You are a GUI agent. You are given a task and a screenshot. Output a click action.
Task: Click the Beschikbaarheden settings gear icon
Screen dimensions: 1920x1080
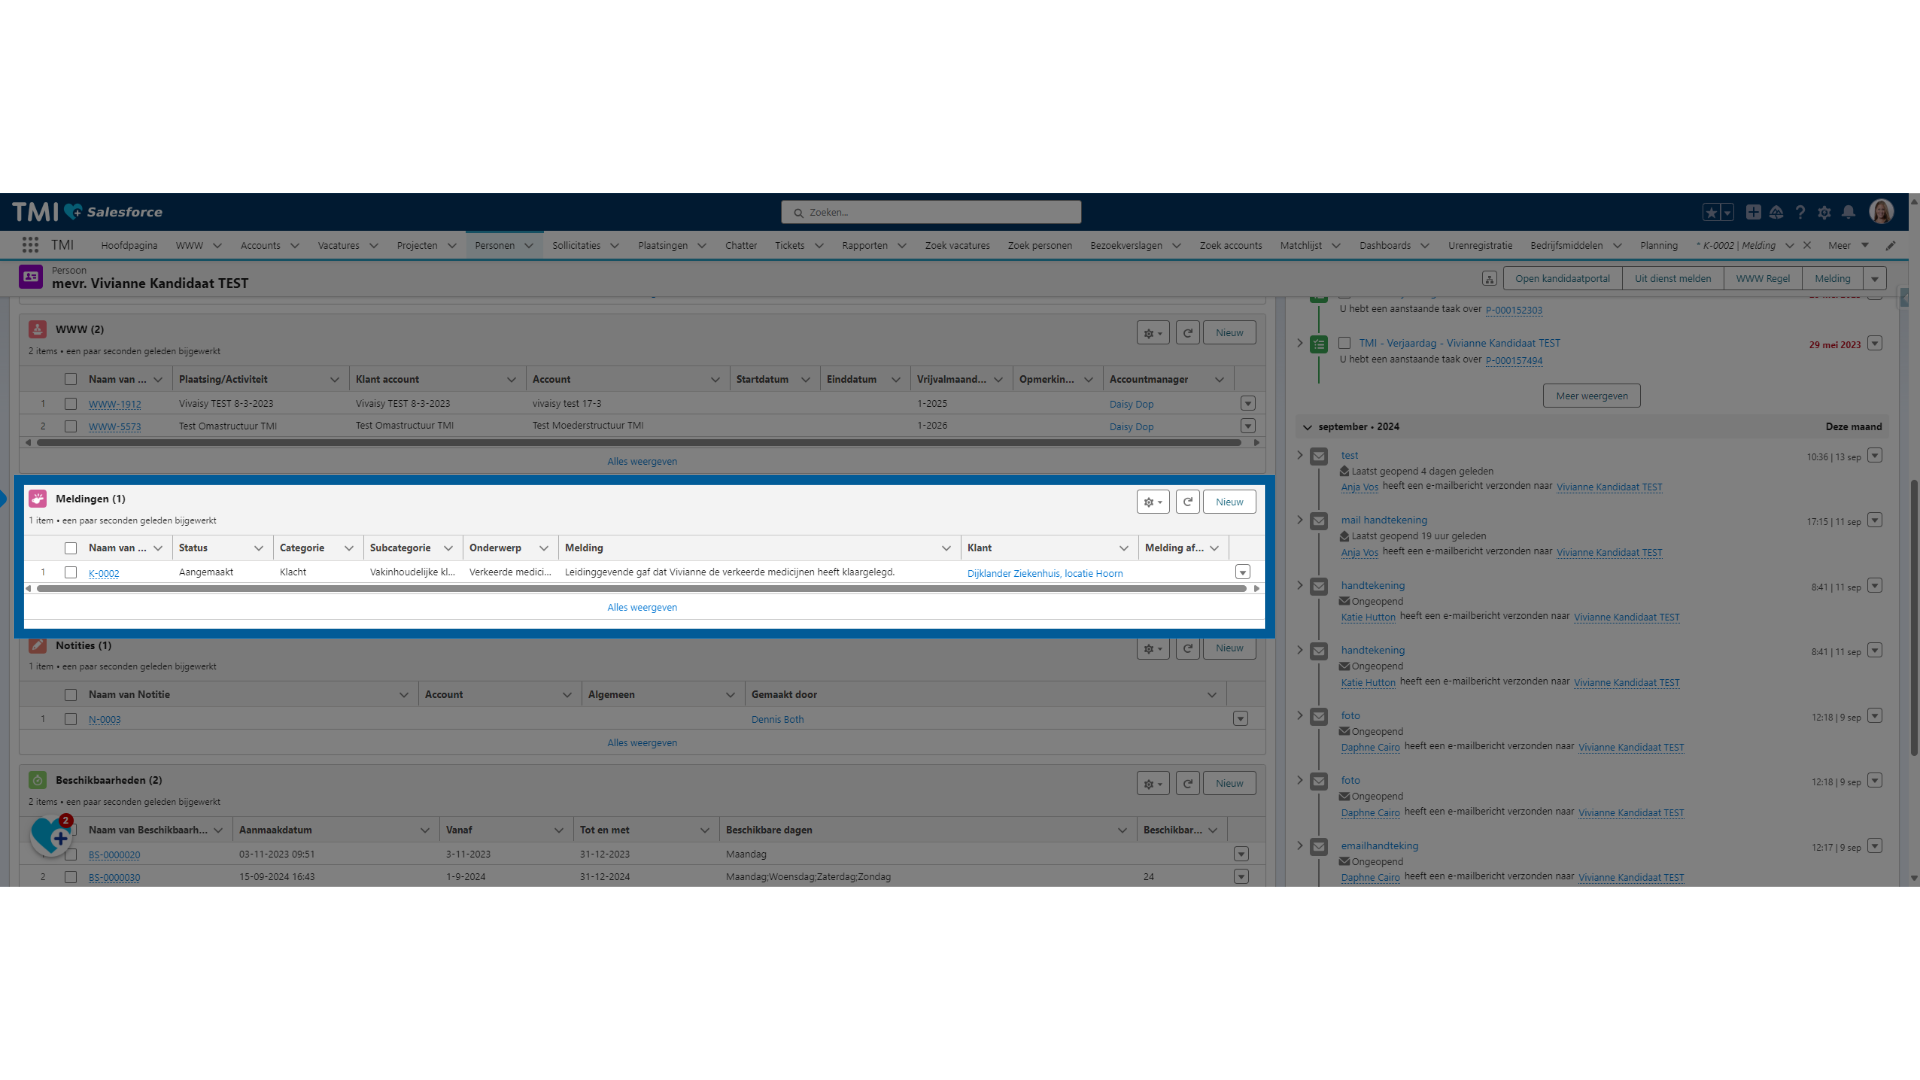pyautogui.click(x=1153, y=783)
